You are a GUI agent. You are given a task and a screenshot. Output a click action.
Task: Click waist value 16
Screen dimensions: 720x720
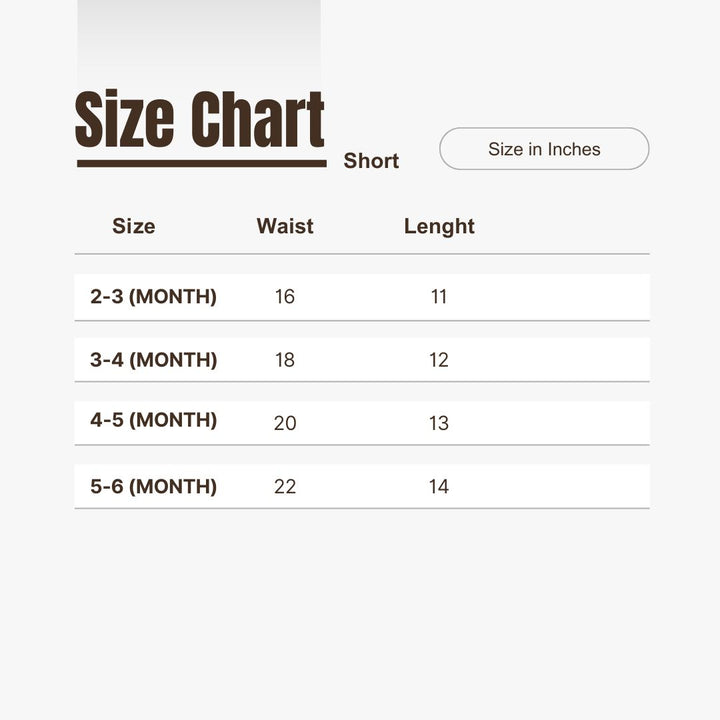tap(285, 297)
